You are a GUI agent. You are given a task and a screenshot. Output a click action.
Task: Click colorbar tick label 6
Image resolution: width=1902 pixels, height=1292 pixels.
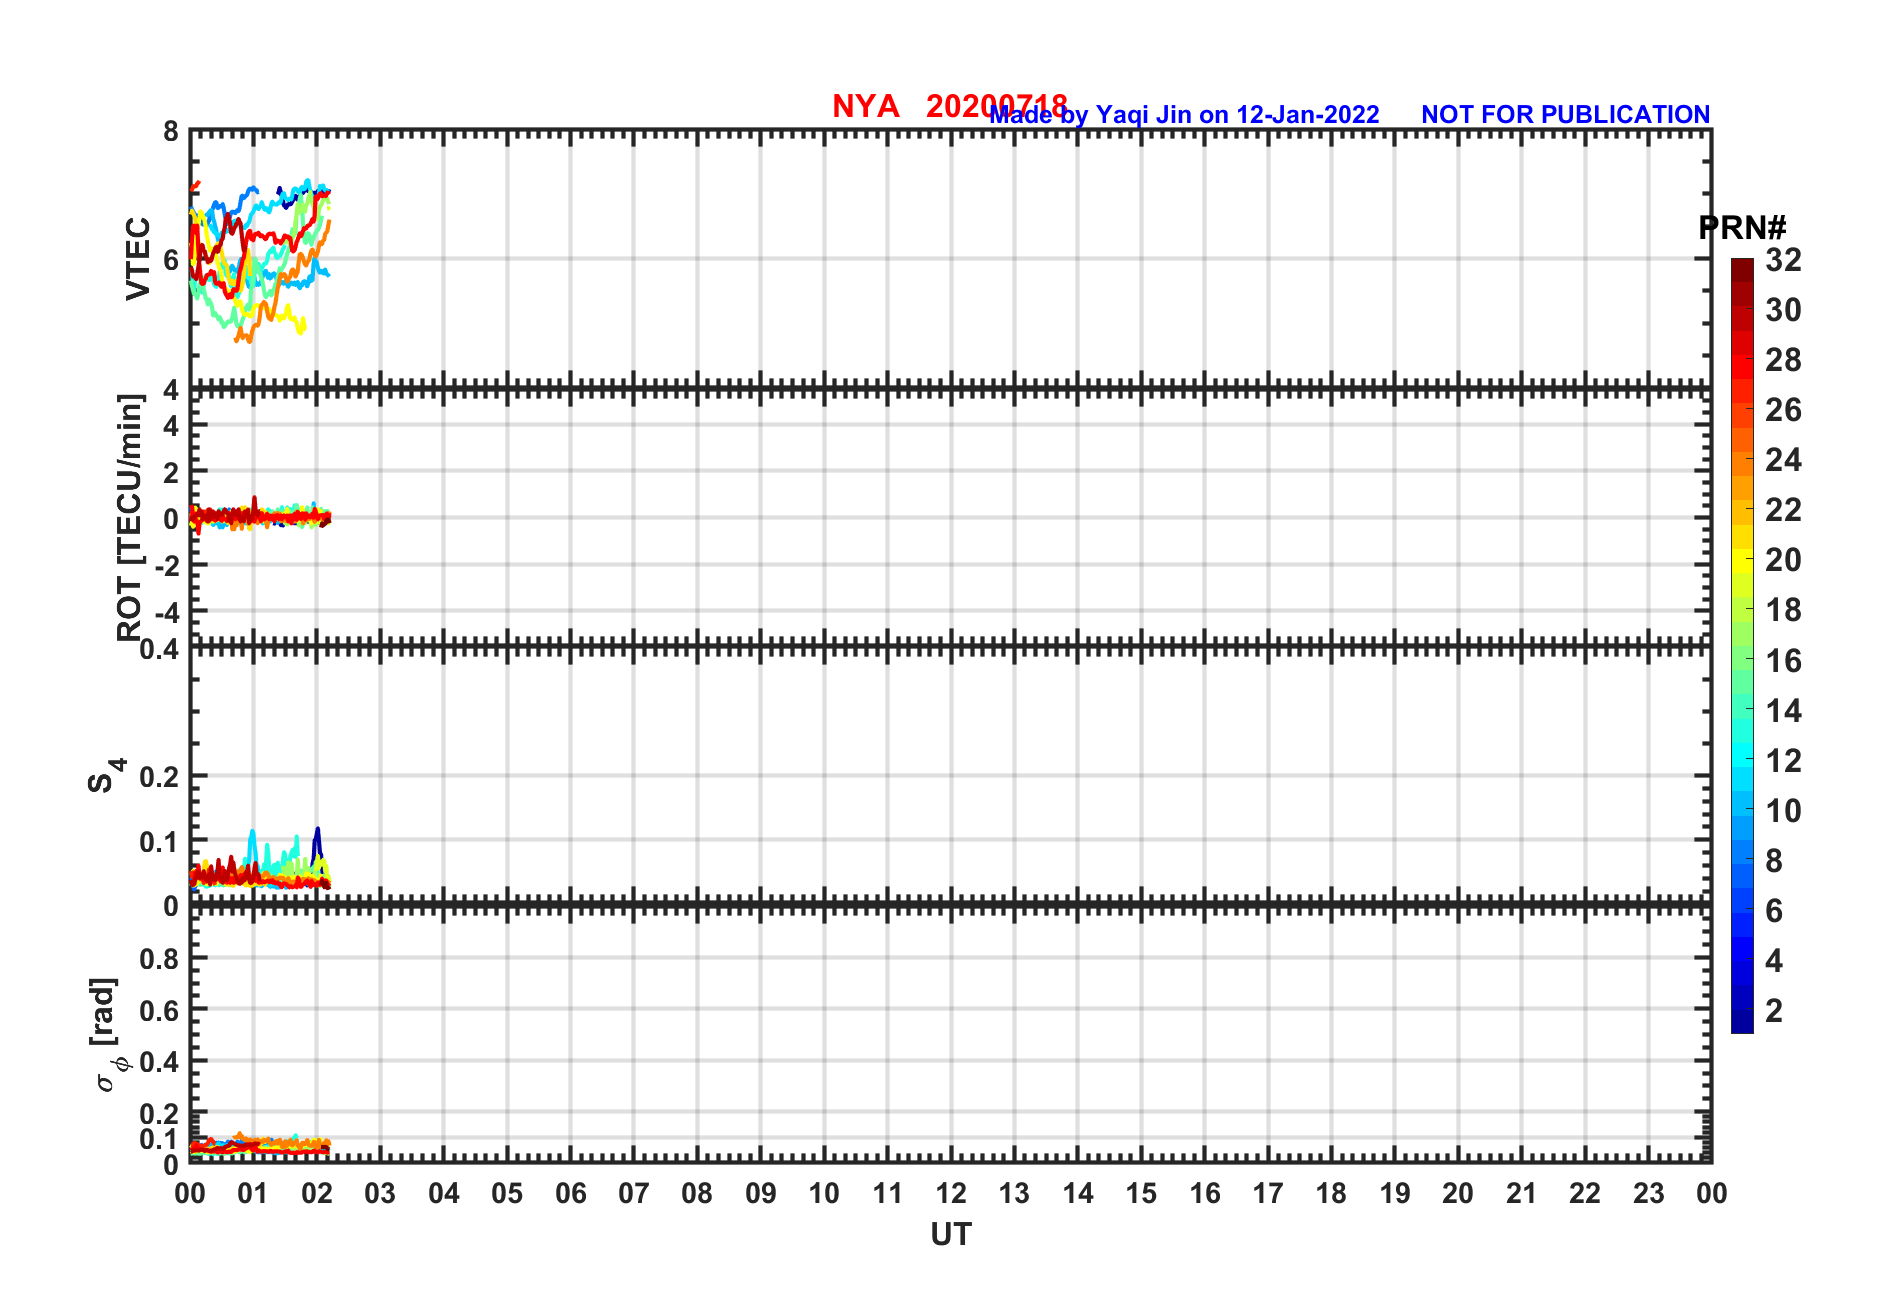coord(1774,911)
